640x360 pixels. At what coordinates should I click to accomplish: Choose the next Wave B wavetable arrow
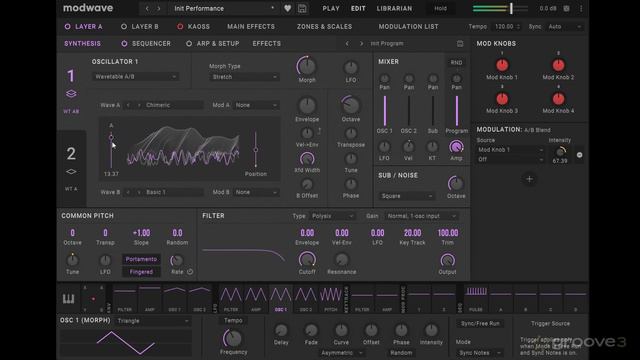[x=139, y=192]
